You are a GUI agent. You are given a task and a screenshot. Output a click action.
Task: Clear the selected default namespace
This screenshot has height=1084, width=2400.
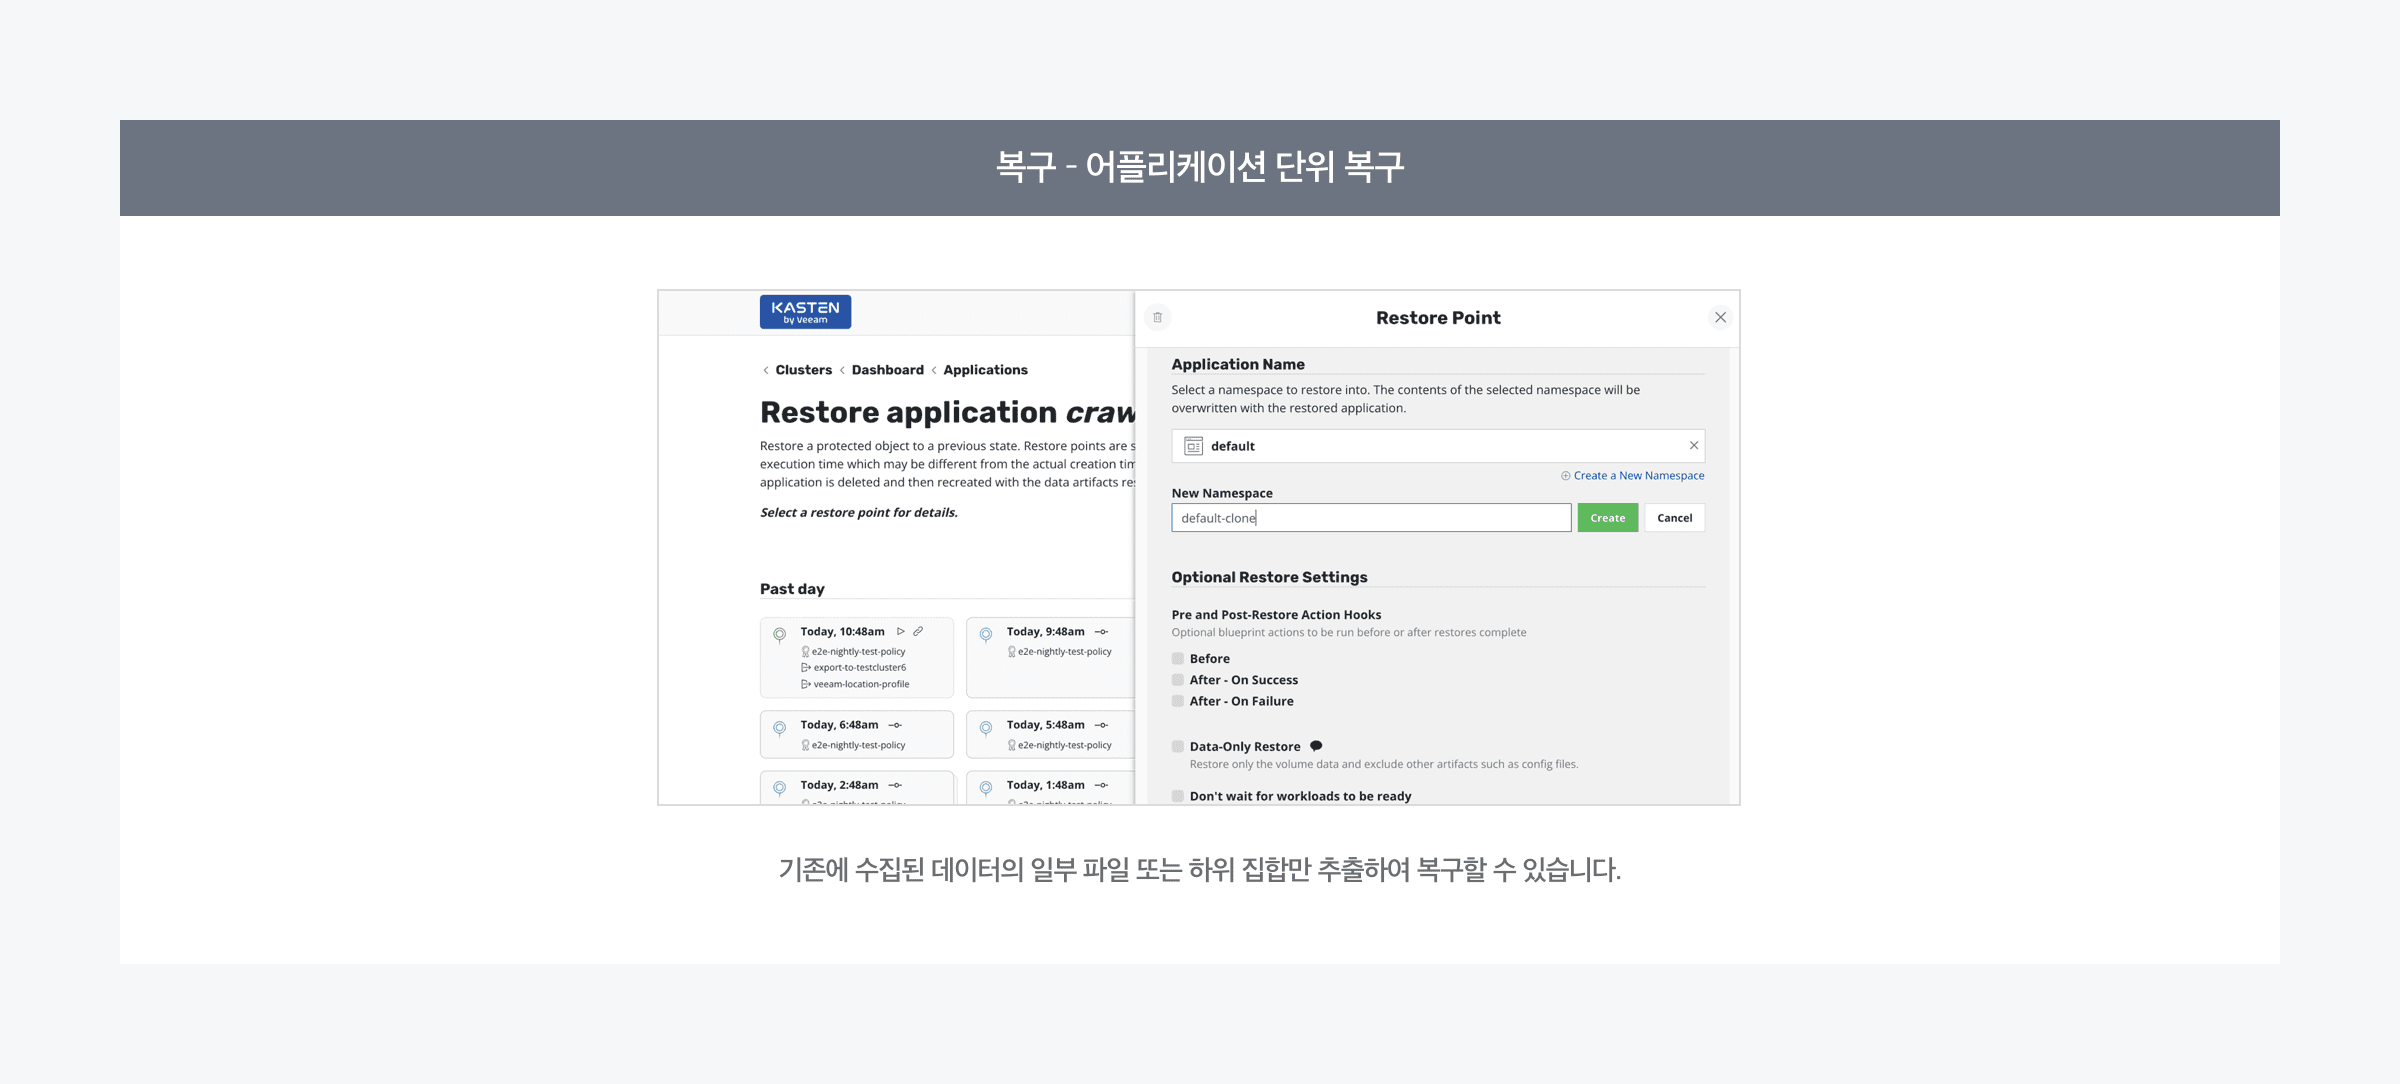coord(1693,446)
